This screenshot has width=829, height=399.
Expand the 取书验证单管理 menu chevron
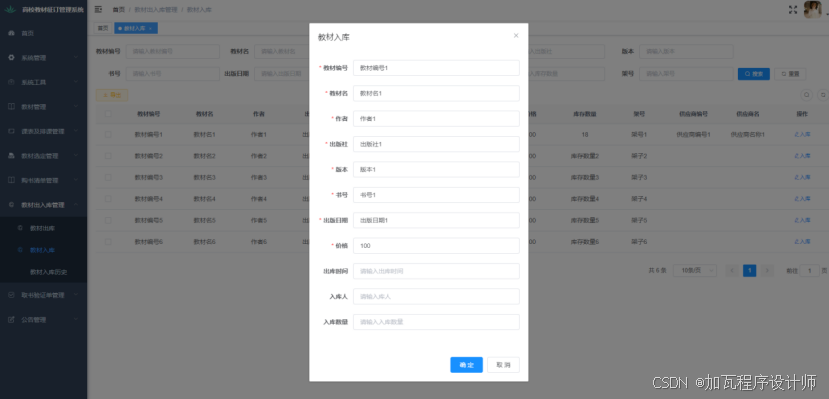click(76, 295)
